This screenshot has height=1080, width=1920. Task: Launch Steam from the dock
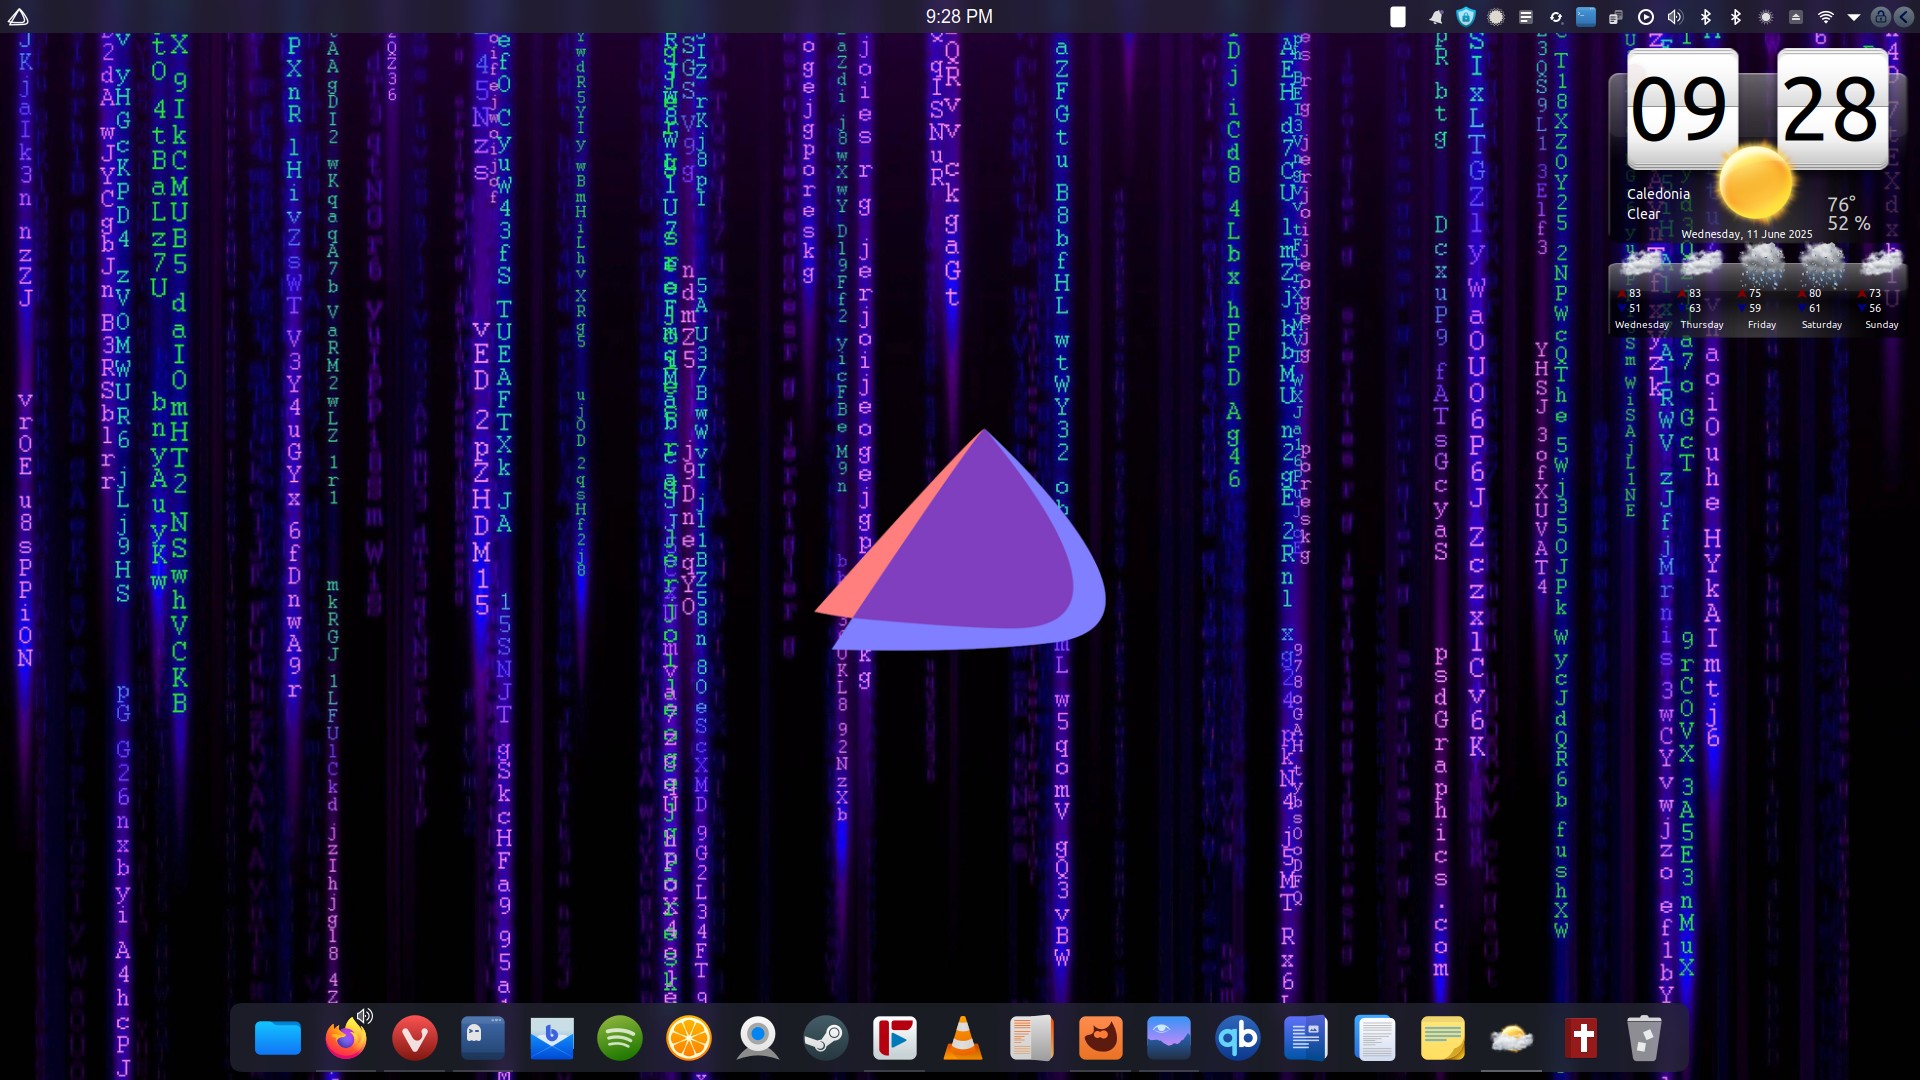[826, 1038]
